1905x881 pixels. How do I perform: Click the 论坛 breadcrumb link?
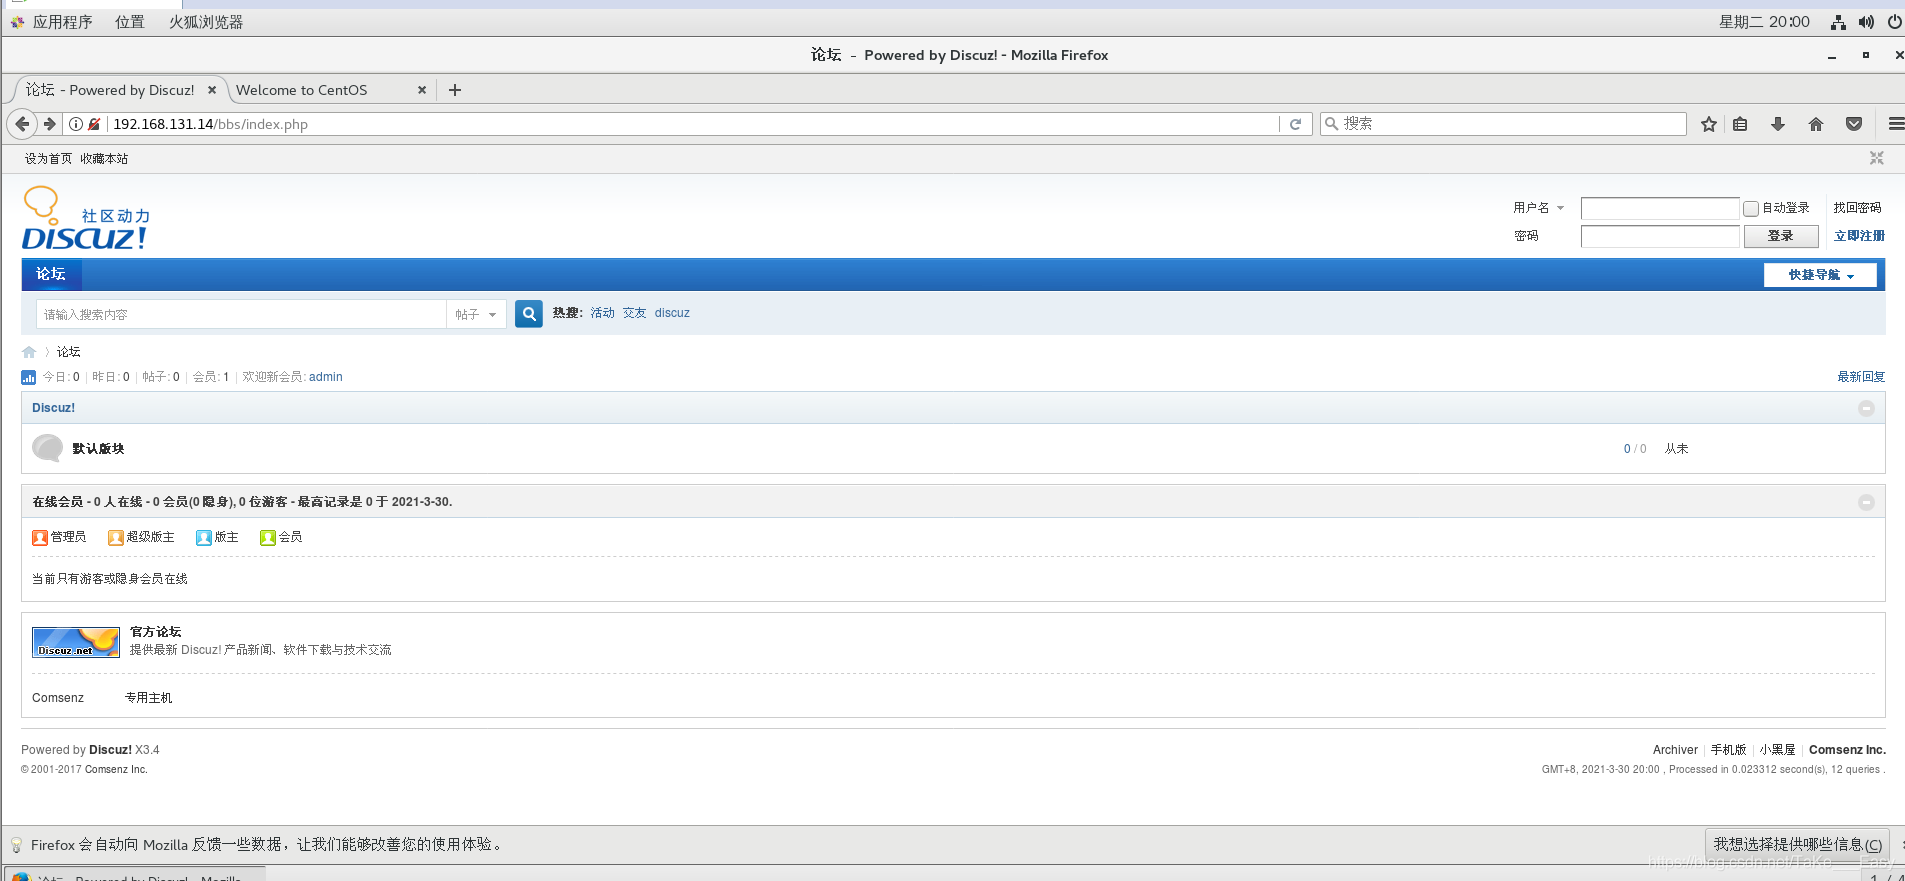69,352
